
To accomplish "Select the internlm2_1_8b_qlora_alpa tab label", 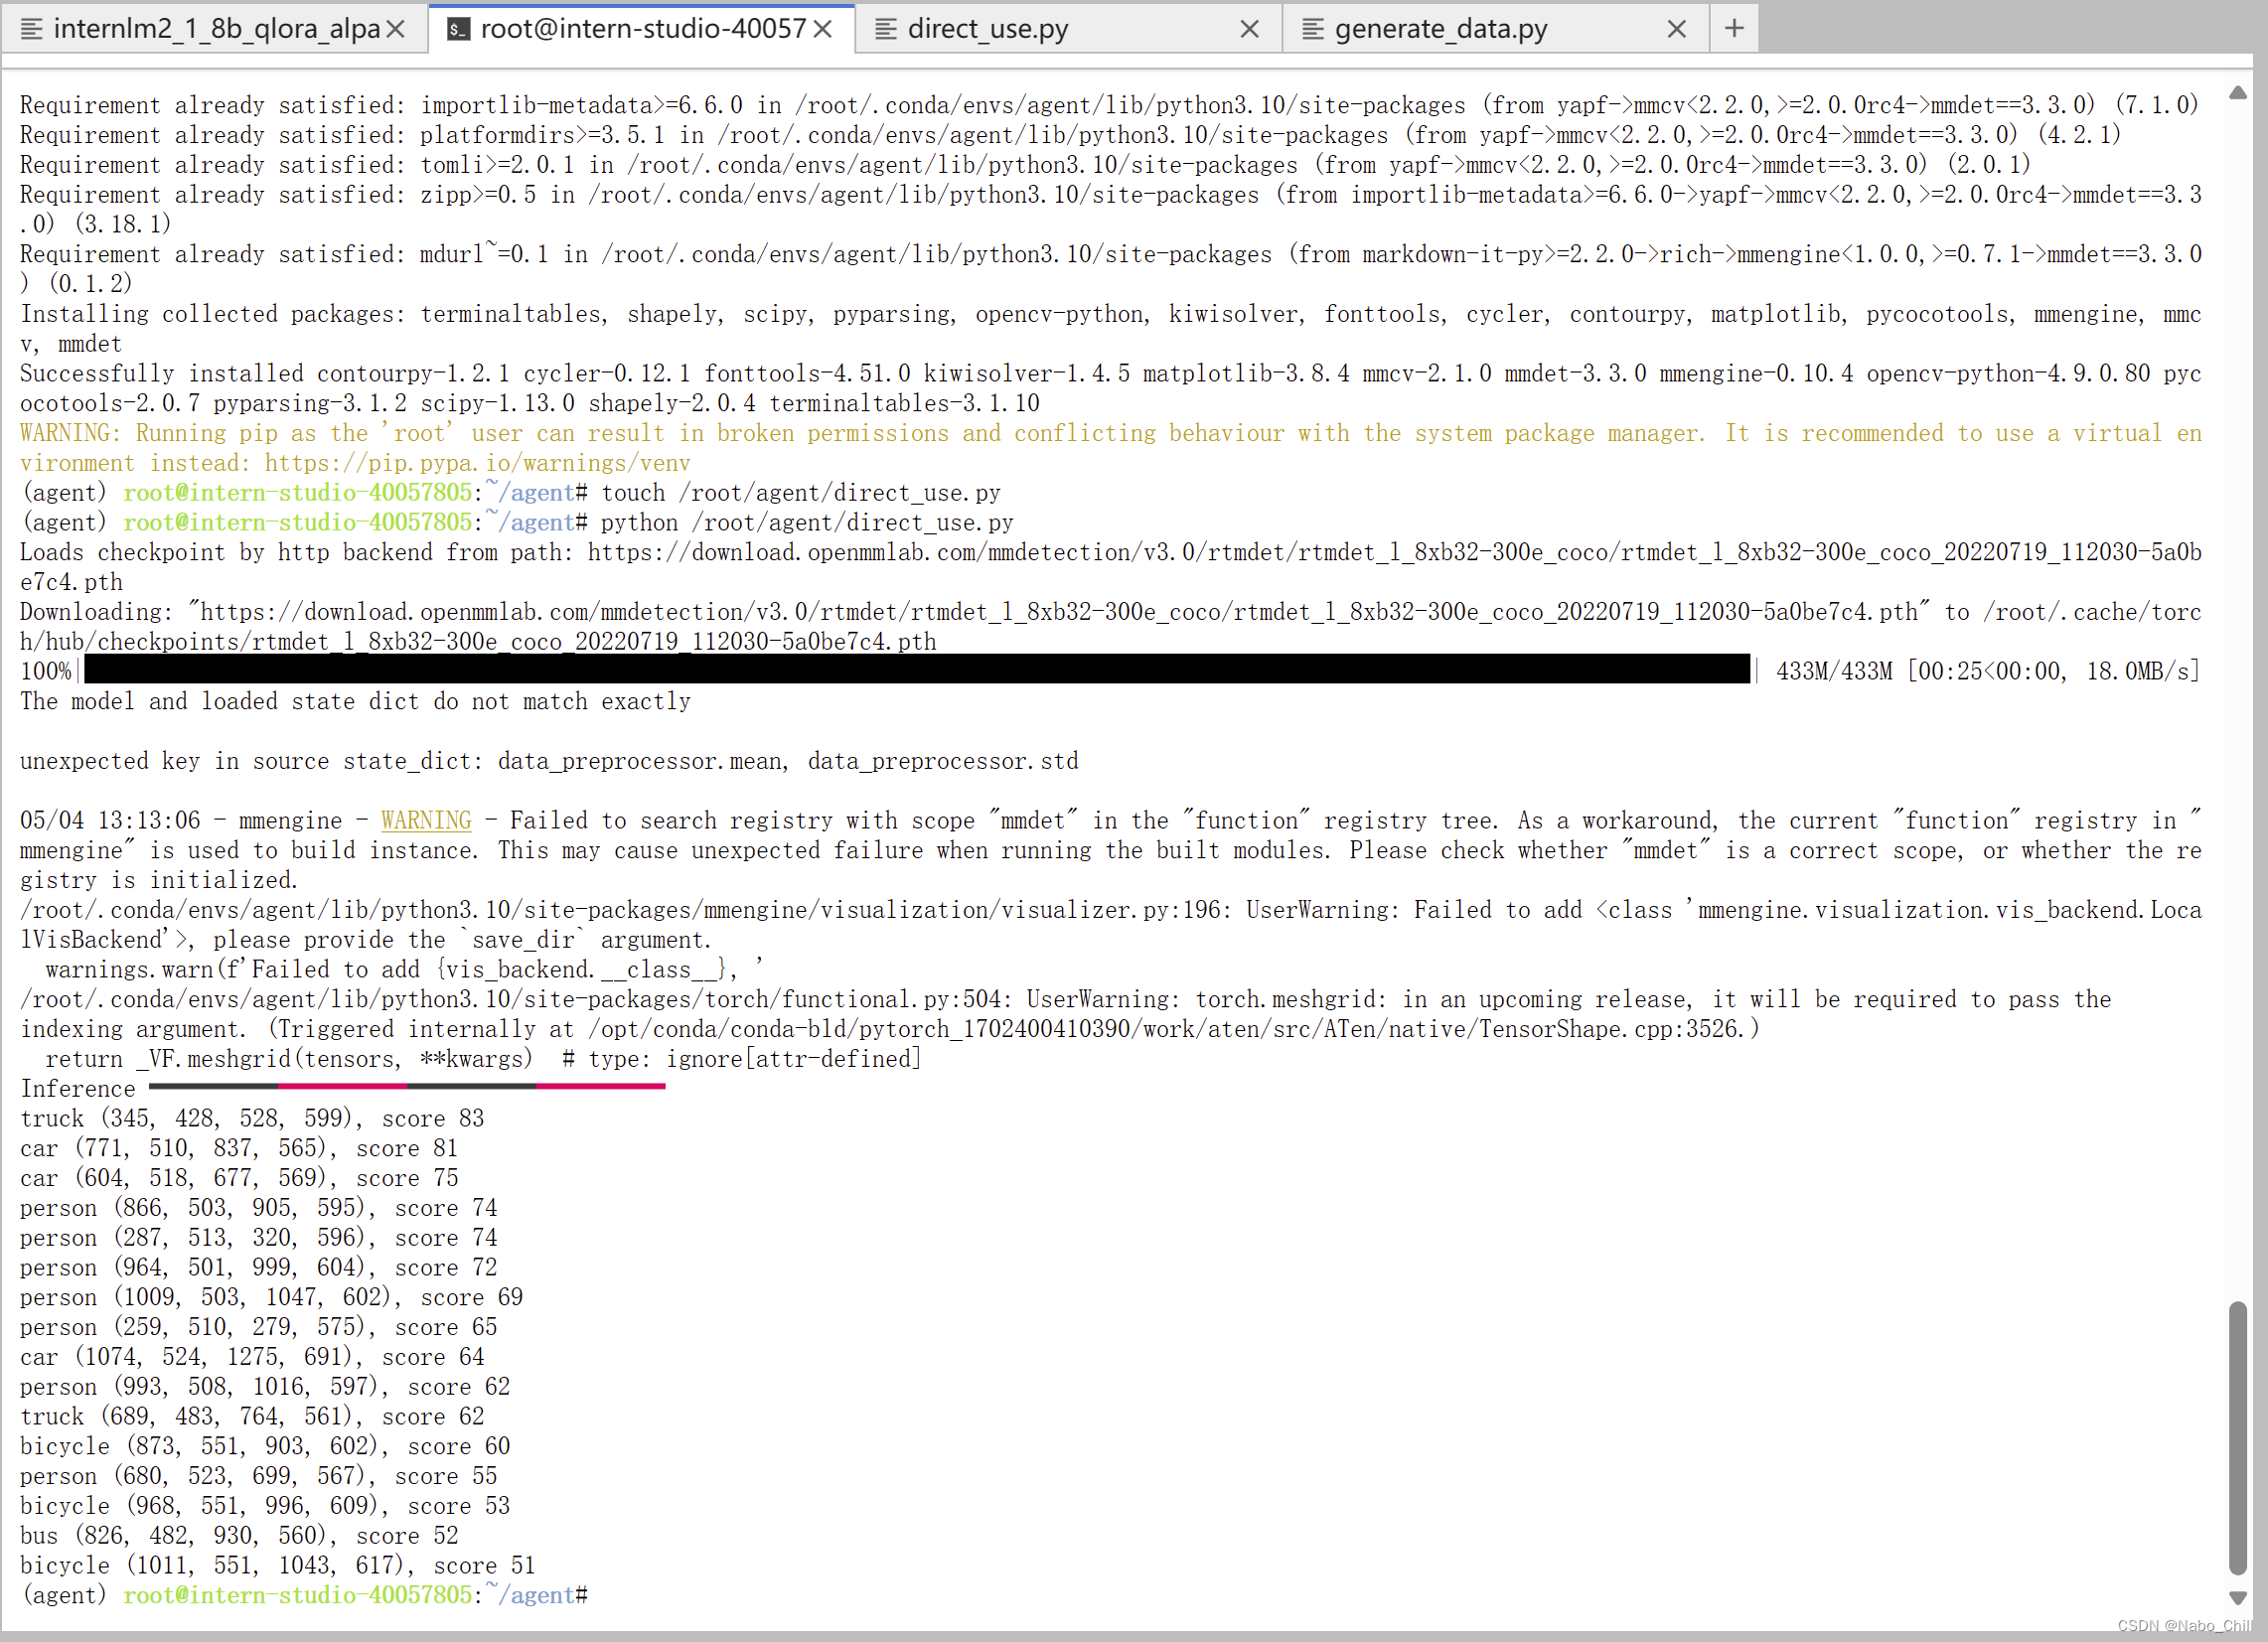I will point(216,29).
